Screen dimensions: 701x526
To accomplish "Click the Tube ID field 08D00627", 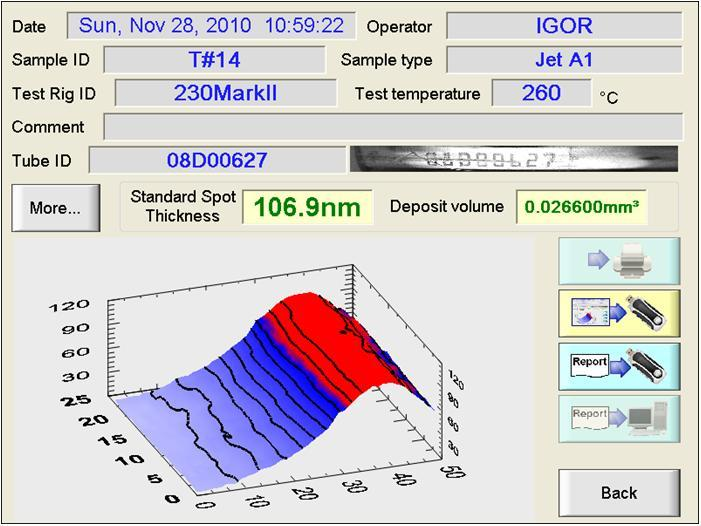I will [216, 160].
